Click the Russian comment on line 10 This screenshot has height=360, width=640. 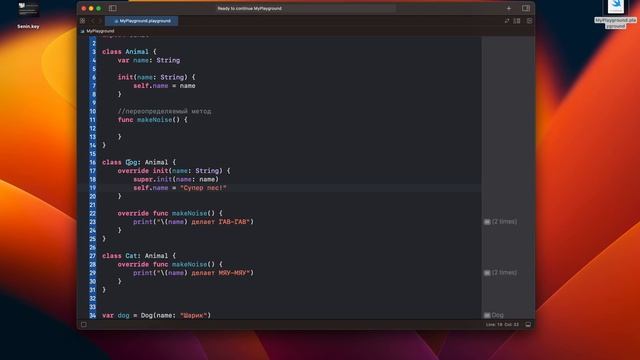coord(164,111)
